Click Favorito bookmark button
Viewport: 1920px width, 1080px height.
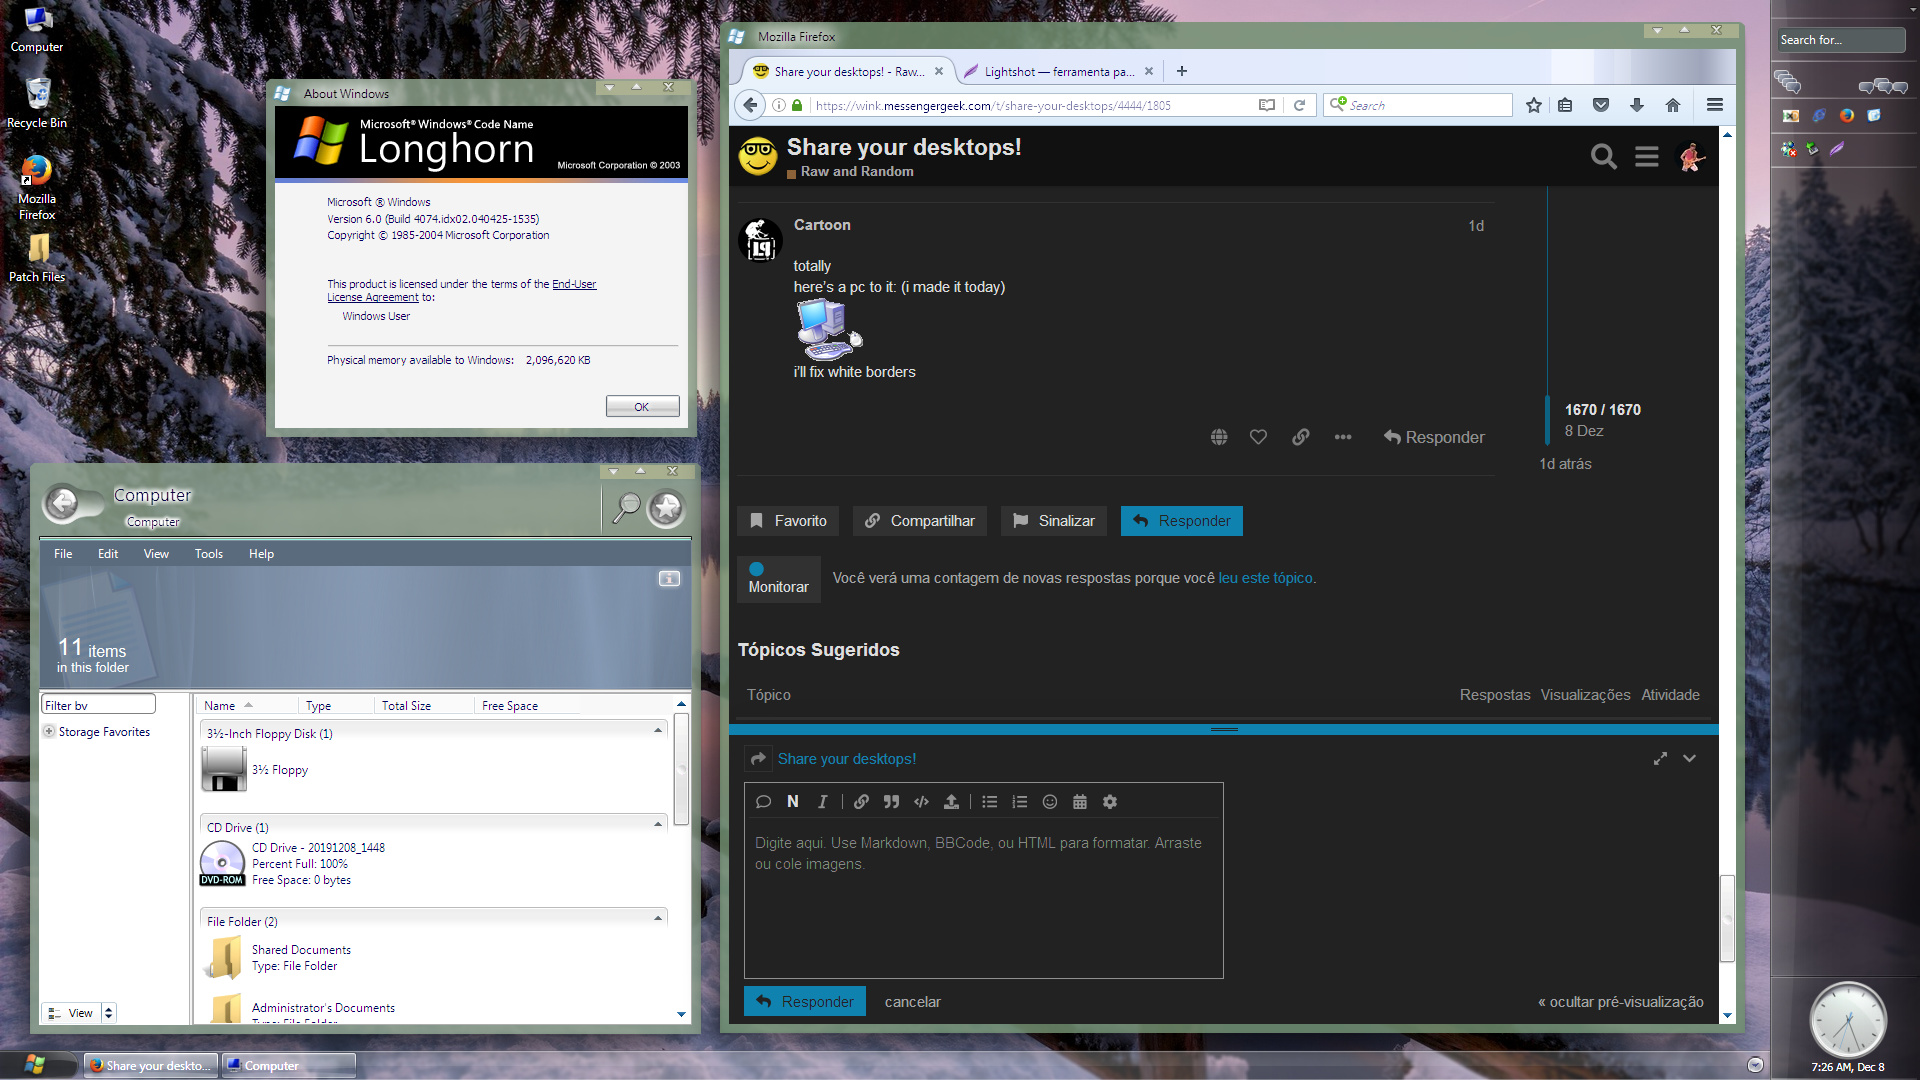point(788,521)
